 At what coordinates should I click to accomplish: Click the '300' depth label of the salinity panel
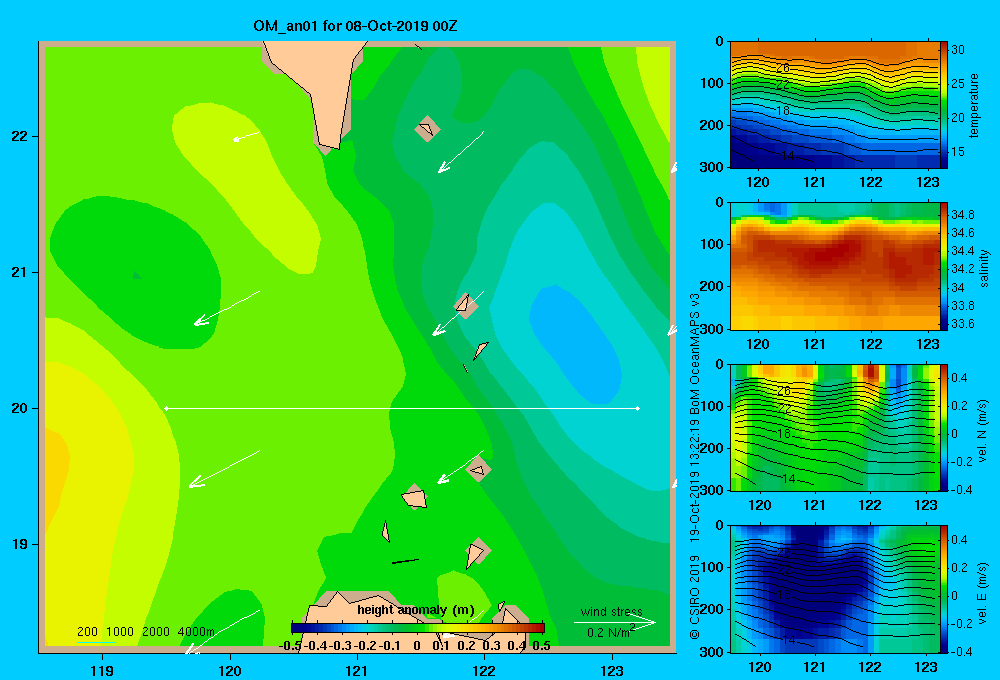pos(711,328)
